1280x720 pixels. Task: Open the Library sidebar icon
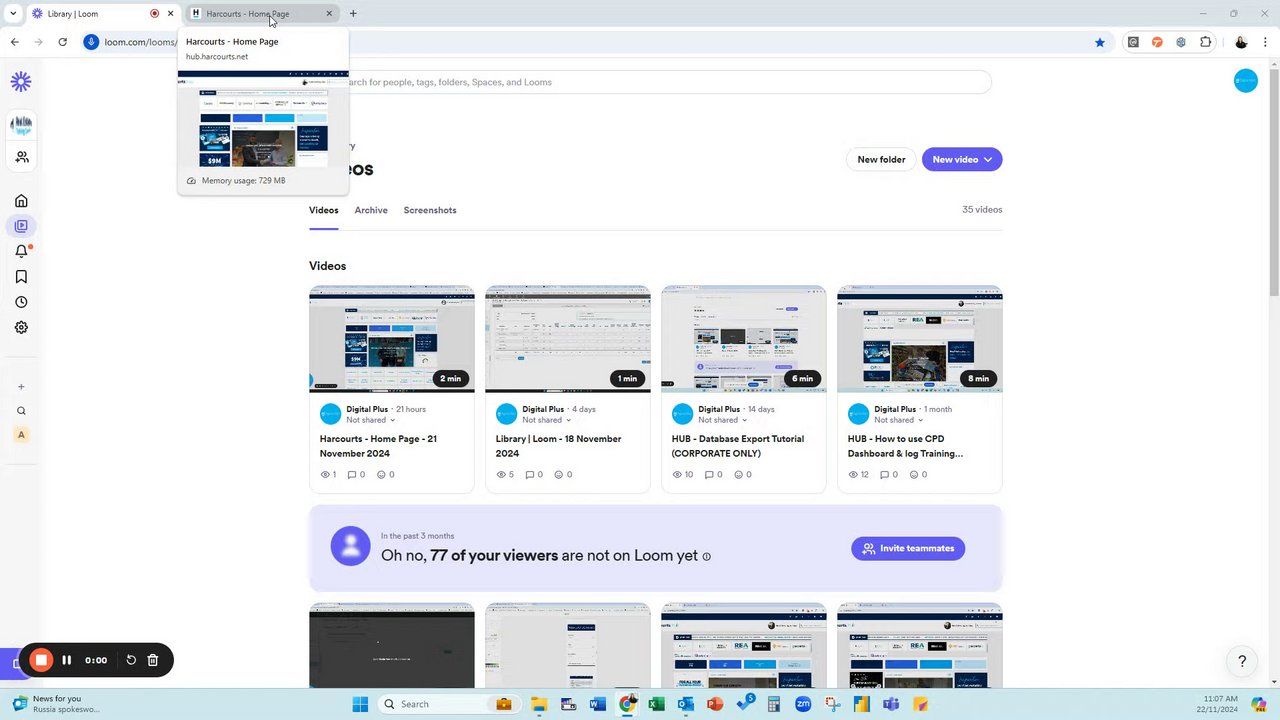tap(21, 226)
